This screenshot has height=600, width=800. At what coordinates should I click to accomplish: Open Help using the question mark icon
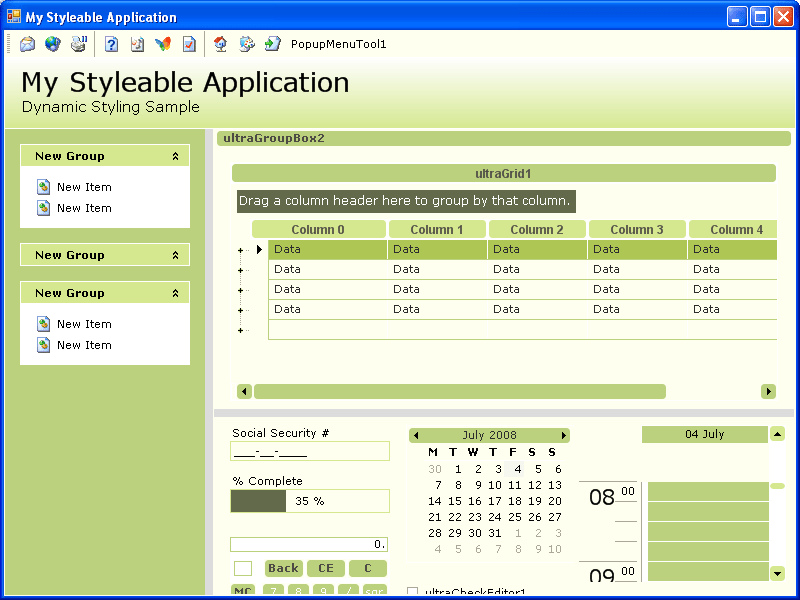point(110,44)
